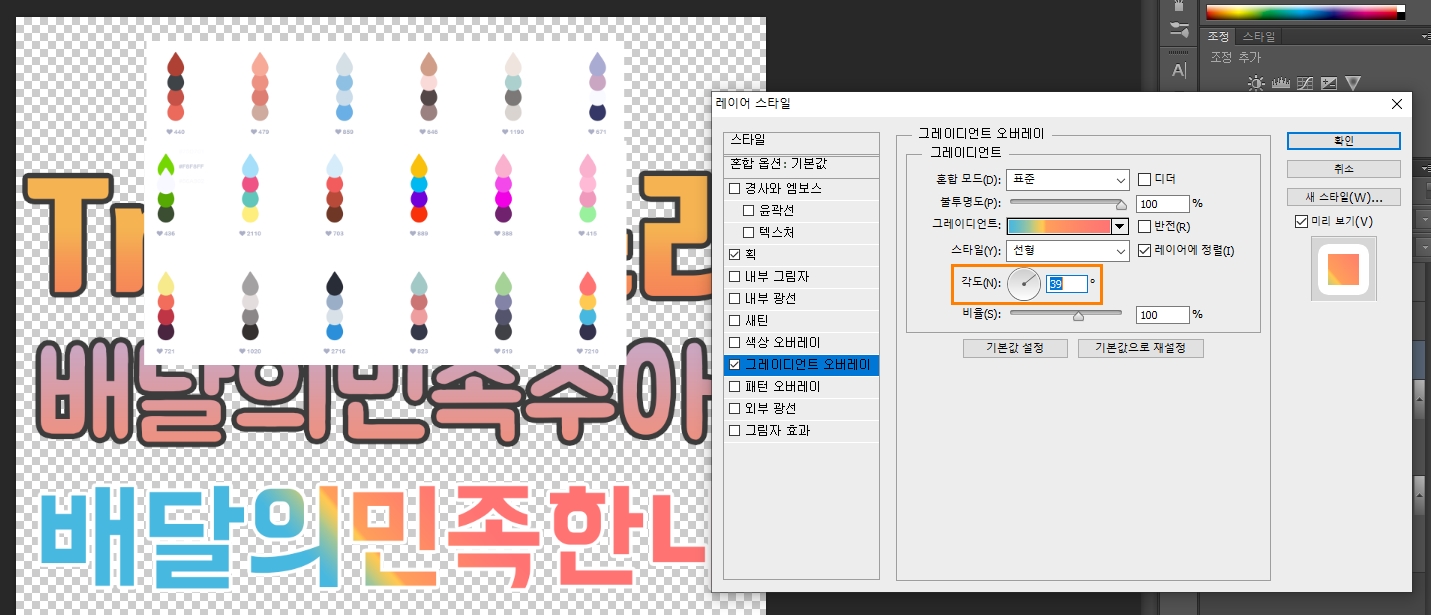Open the 스타일 선형 dropdown
The height and width of the screenshot is (615, 1431).
click(1067, 250)
